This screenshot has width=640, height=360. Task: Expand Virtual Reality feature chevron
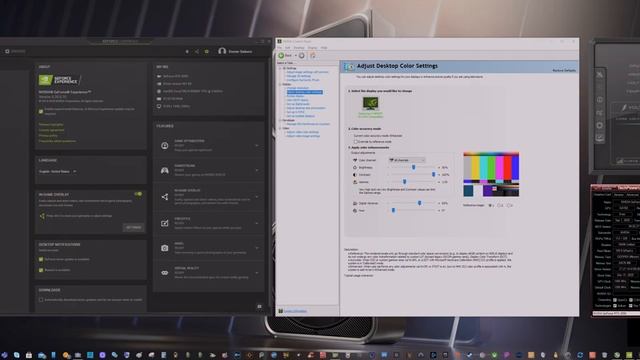[257, 273]
